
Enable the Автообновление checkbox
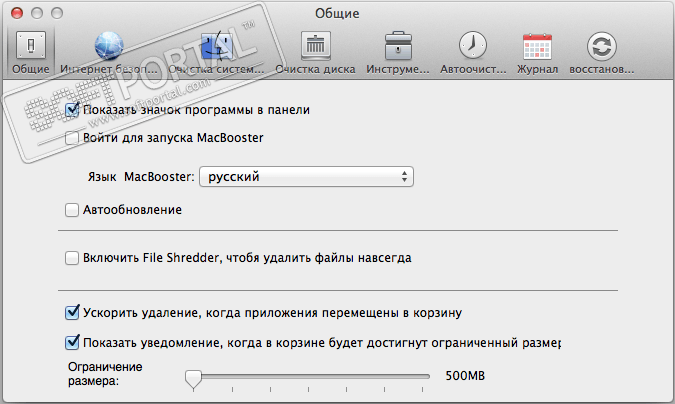(x=72, y=210)
